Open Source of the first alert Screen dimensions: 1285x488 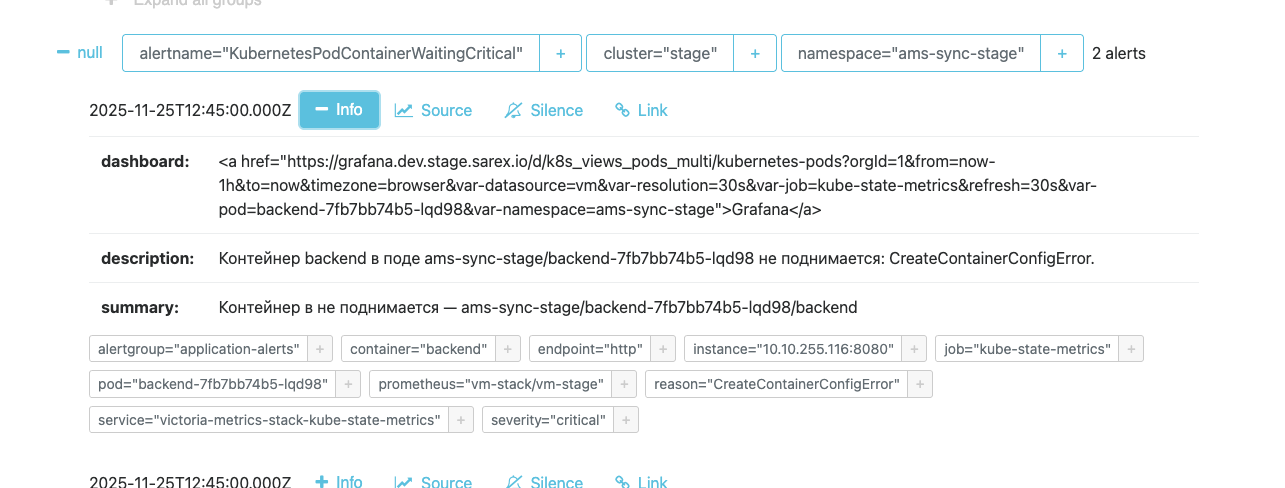pos(433,110)
